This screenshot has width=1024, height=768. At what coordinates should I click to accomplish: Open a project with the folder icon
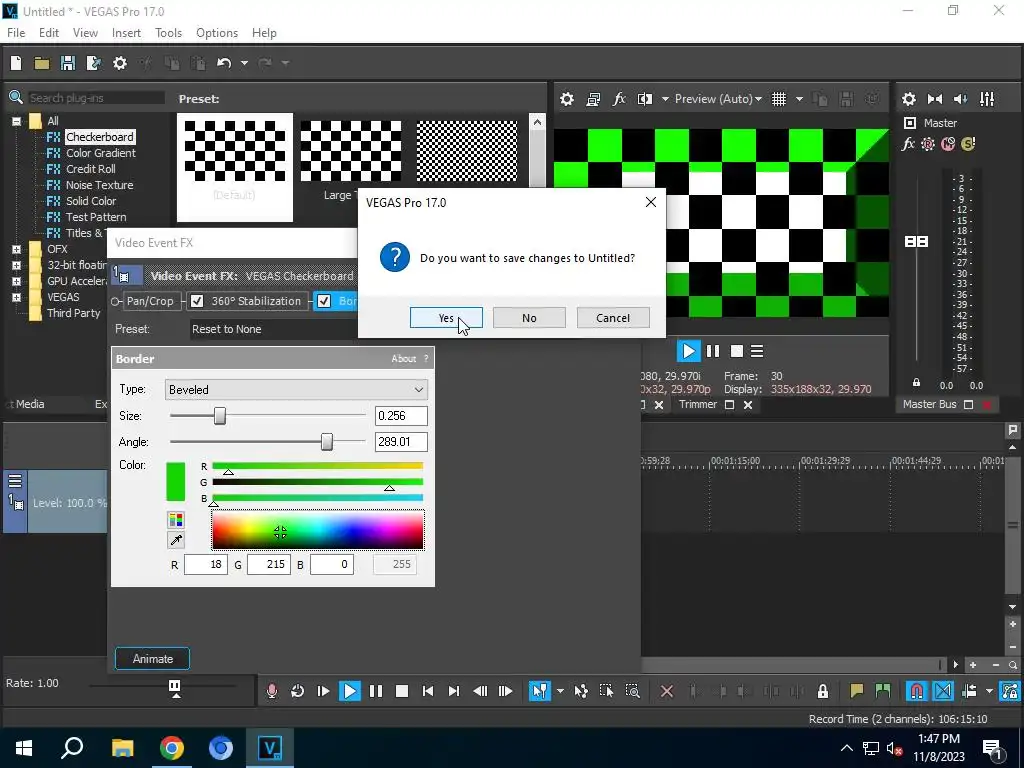click(42, 63)
